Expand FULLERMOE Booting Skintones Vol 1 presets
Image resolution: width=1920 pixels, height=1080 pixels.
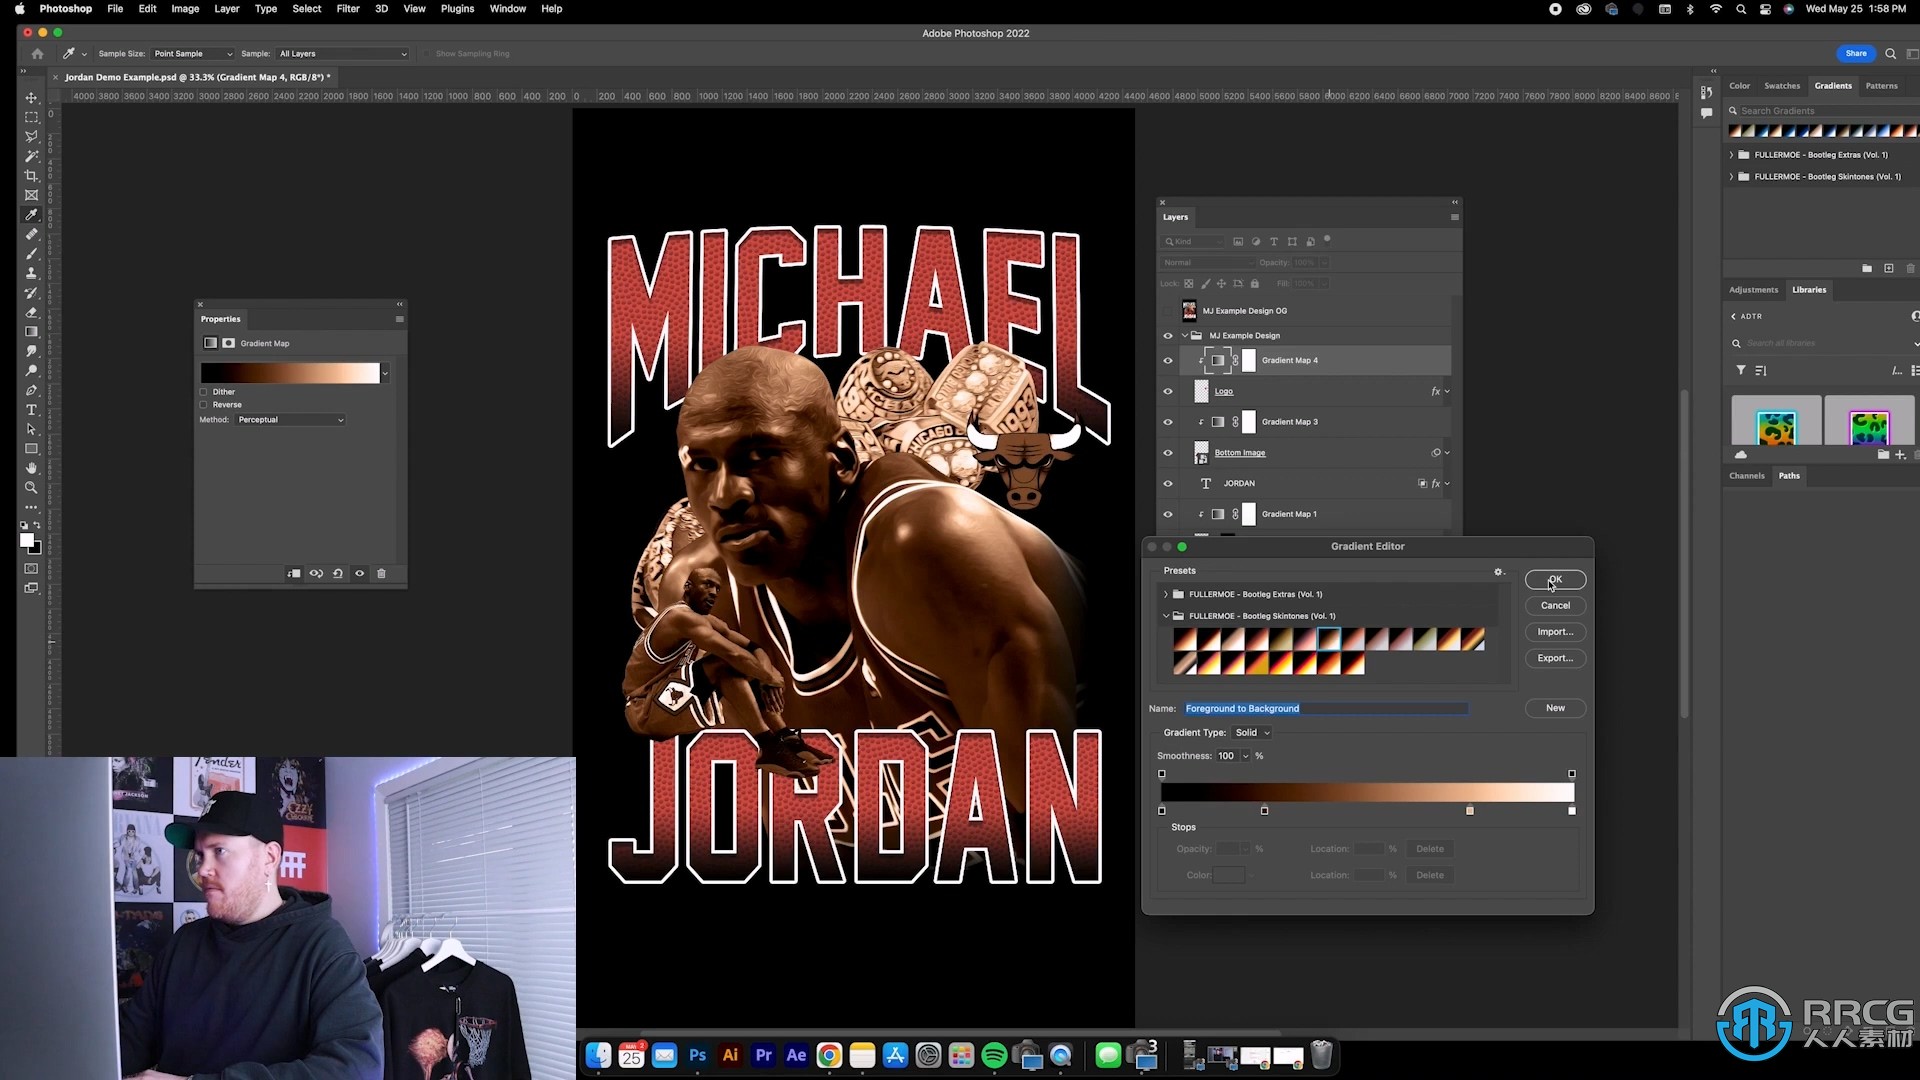coord(1167,616)
